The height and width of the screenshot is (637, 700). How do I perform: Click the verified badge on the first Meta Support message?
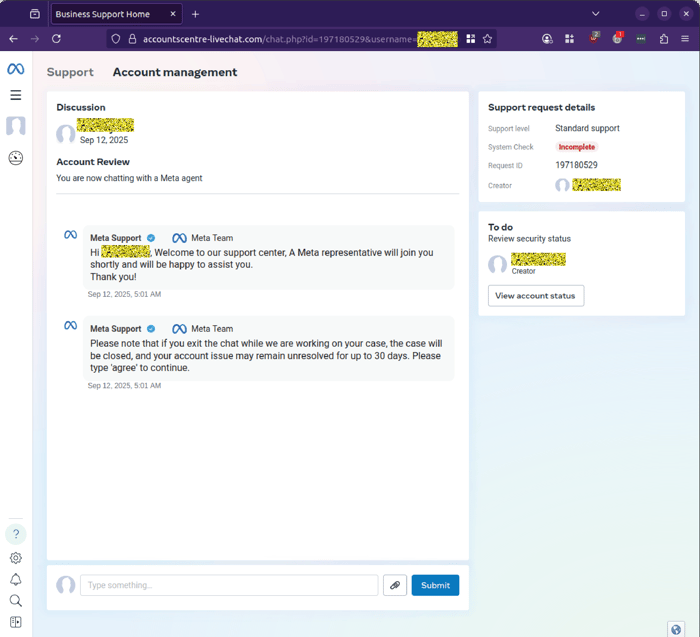151,238
